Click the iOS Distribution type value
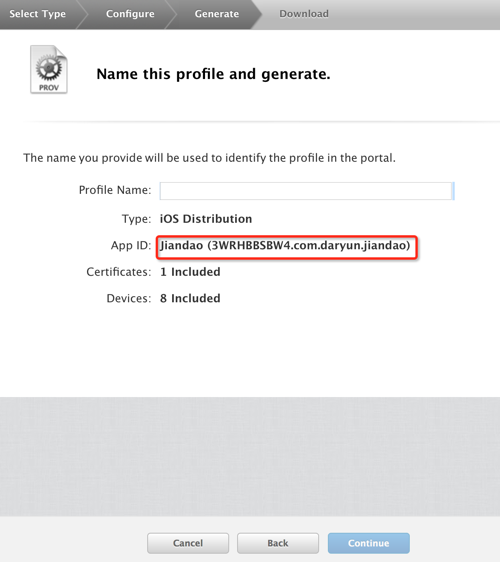Screen dimensions: 500x562 [x=206, y=219]
